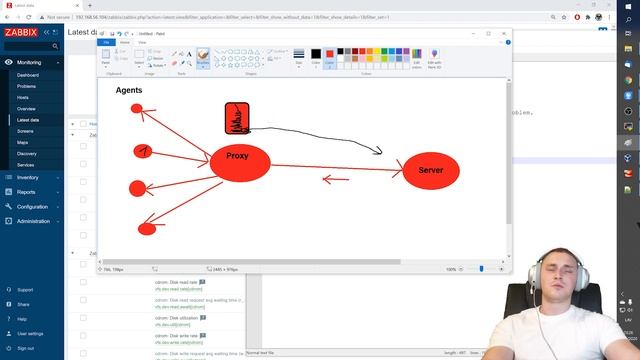
Task: Select the Eraser tool in Paint
Action: [x=174, y=63]
